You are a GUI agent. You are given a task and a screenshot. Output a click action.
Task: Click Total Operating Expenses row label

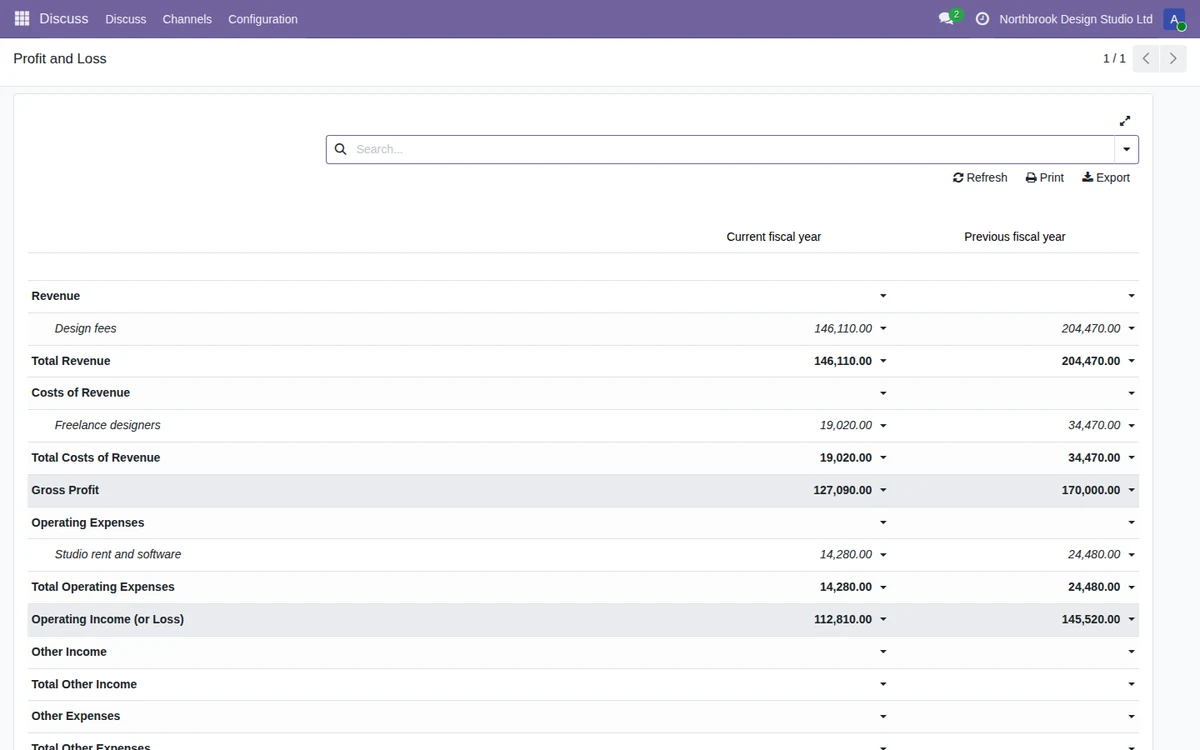tap(103, 587)
